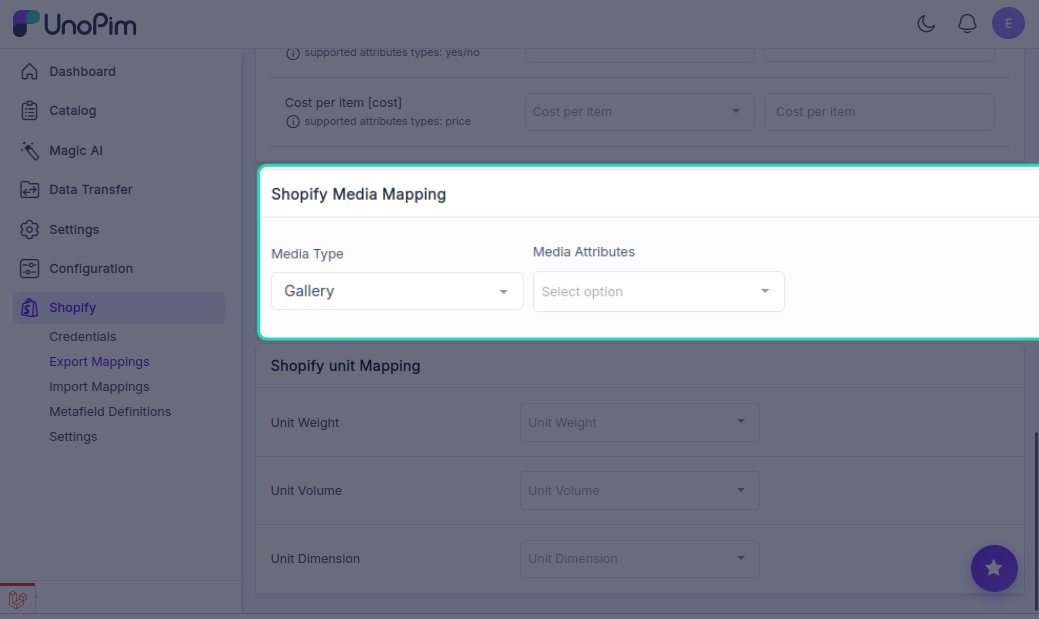Viewport: 1039px width, 619px height.
Task: Go to Shopify Credentials
Action: pos(82,337)
